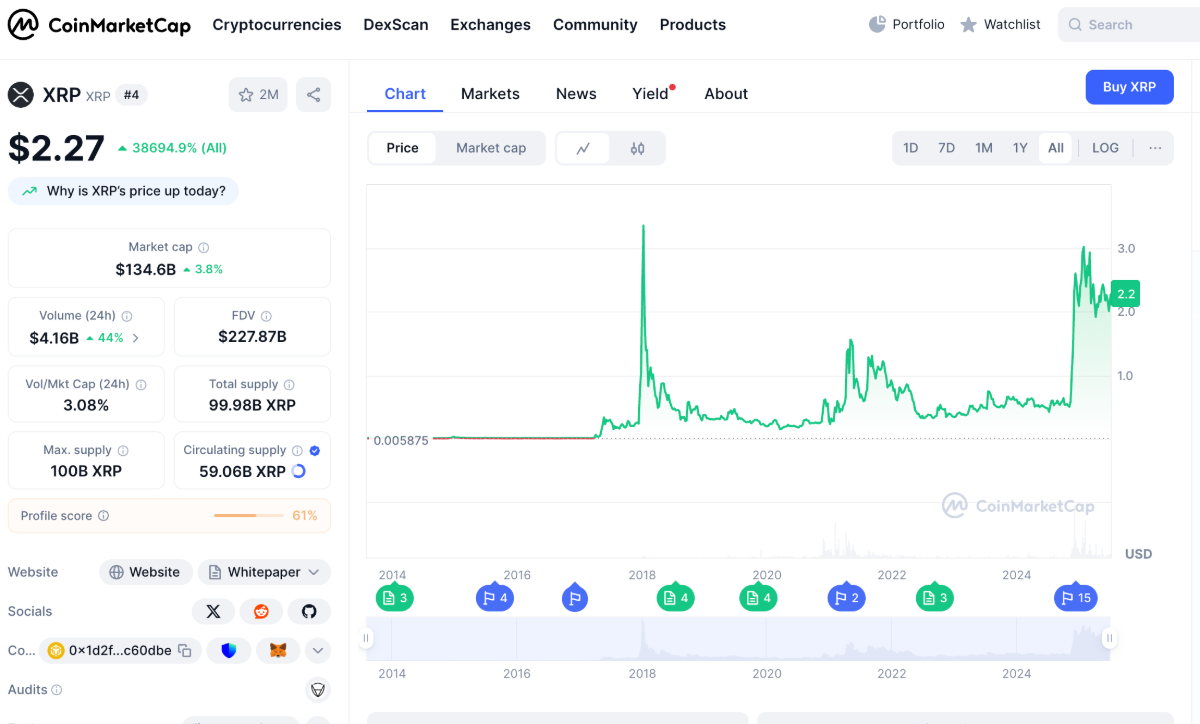Viewport: 1200px width, 724px height.
Task: Open Exchanges nav menu
Action: tap(491, 24)
